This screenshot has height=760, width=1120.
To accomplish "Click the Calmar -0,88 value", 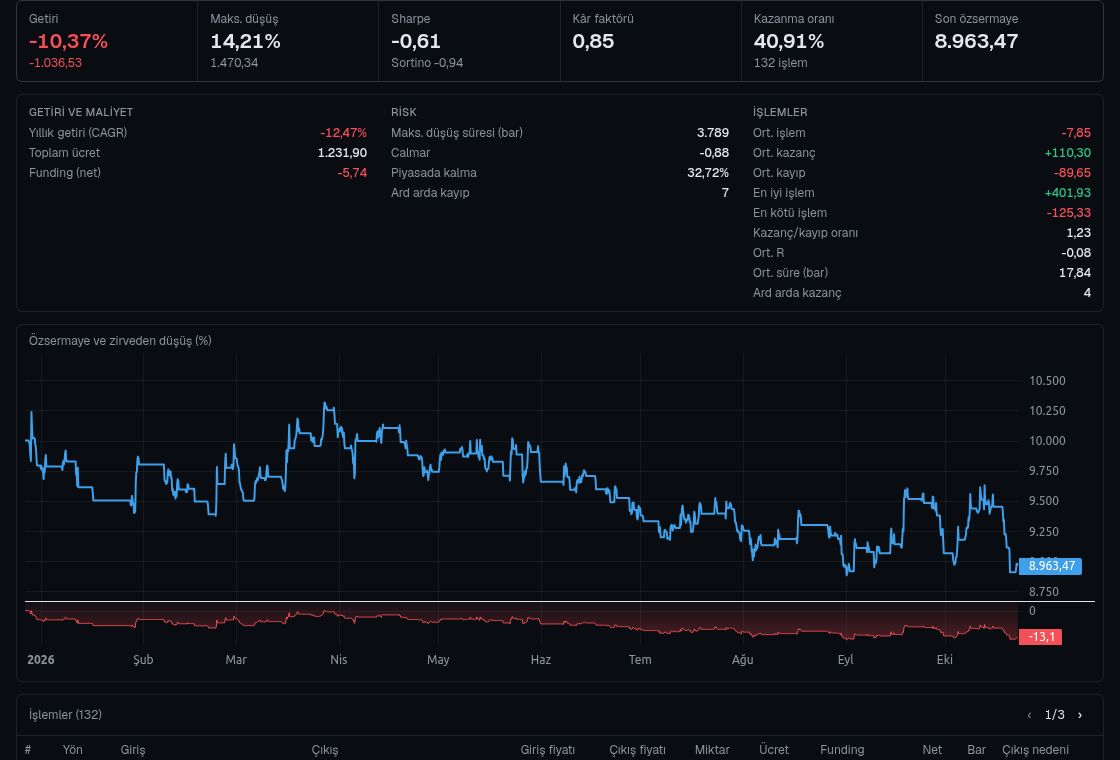I will (714, 153).
